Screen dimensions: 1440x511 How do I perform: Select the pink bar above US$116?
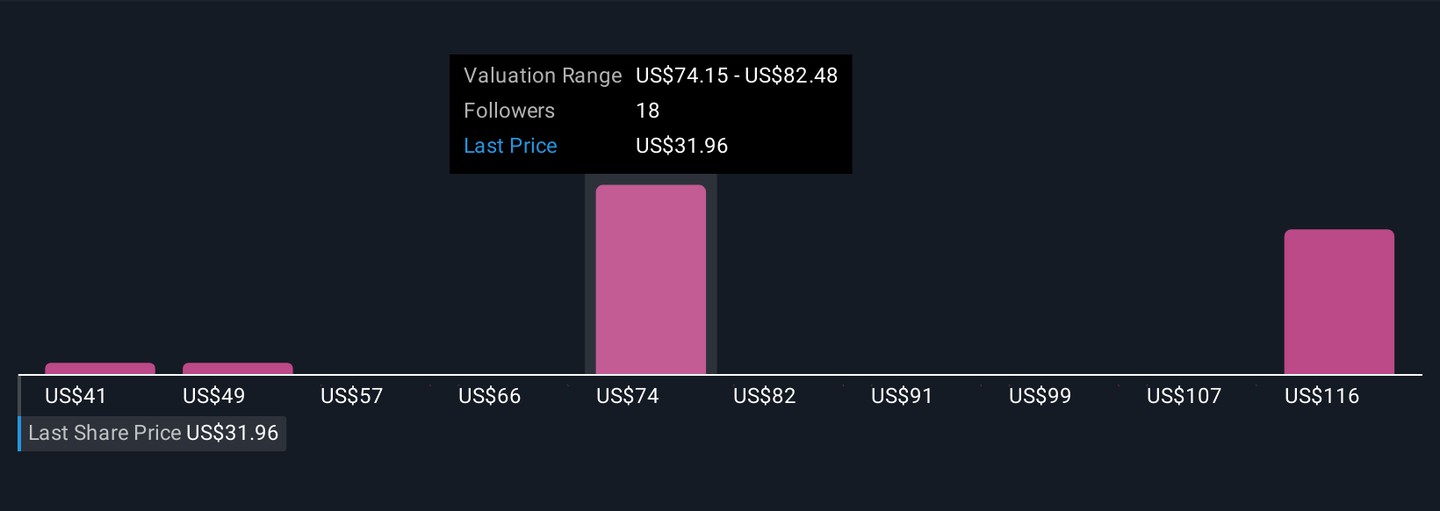coord(1339,302)
